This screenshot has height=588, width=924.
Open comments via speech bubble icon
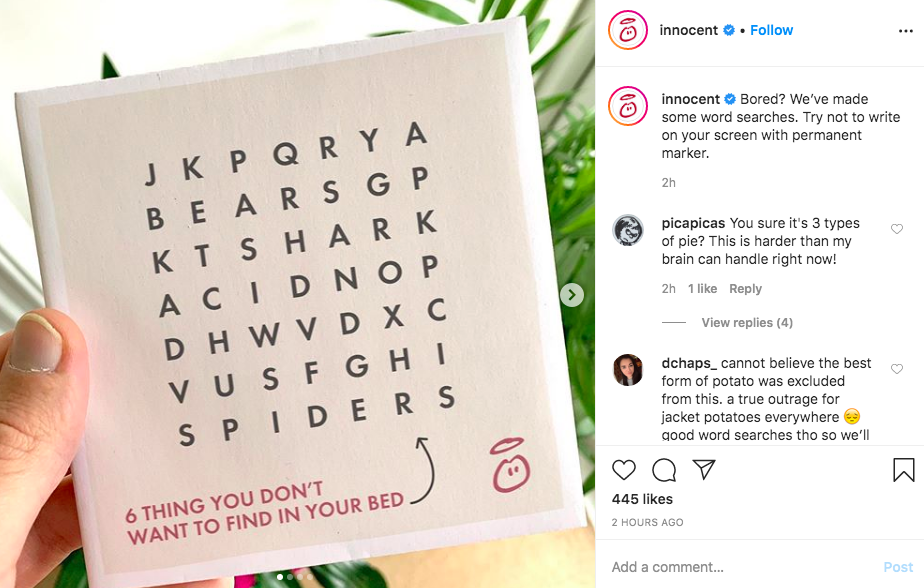click(664, 470)
